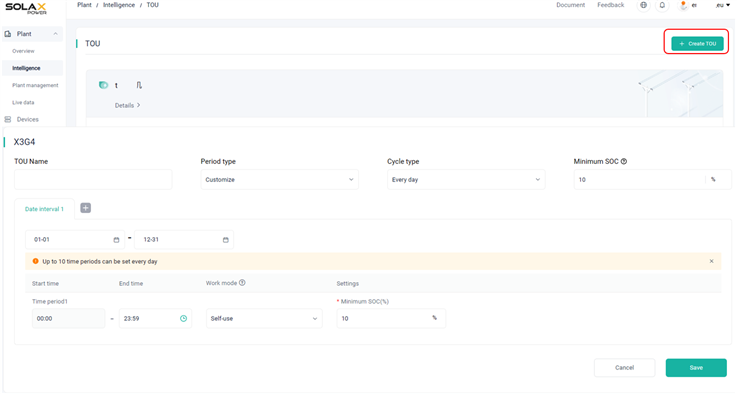The height and width of the screenshot is (394, 737).
Task: Click the user avatar icon
Action: point(683,5)
